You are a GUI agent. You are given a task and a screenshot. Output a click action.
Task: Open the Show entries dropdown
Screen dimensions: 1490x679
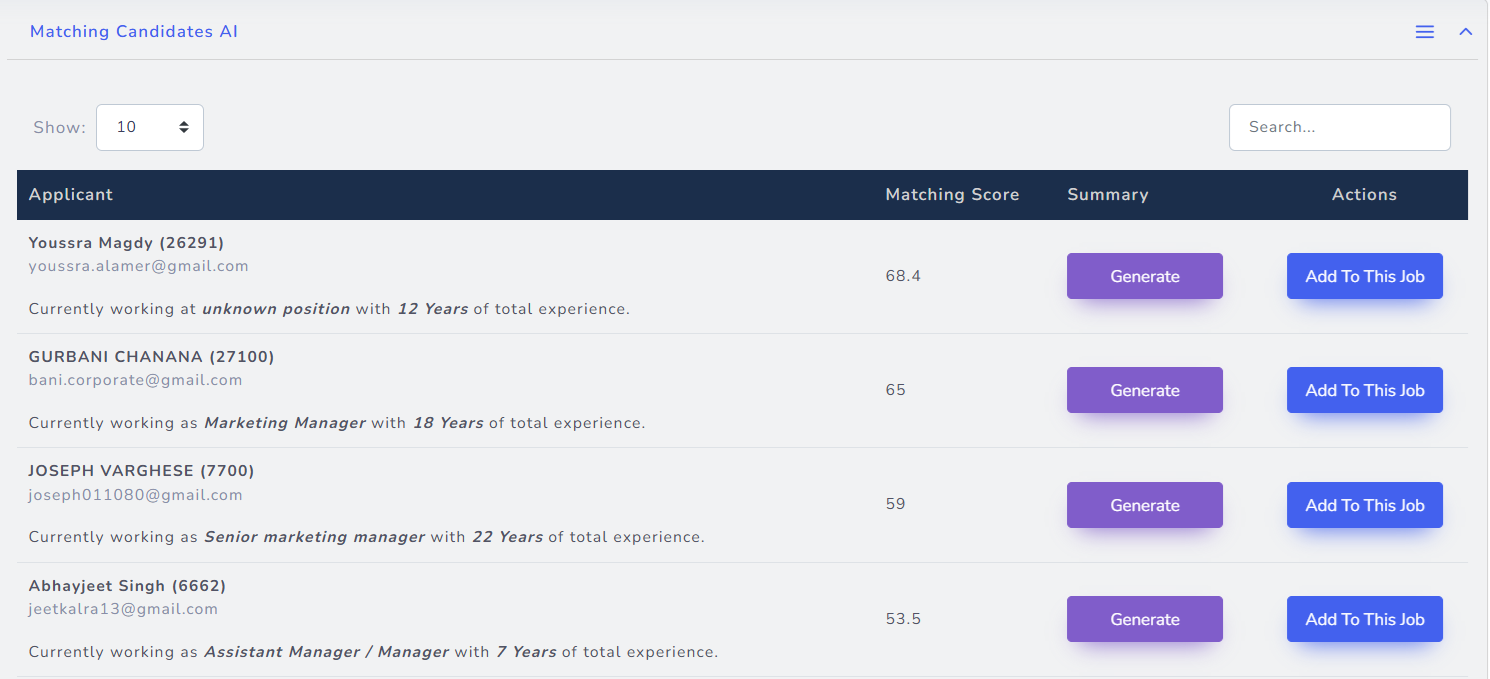(x=150, y=128)
